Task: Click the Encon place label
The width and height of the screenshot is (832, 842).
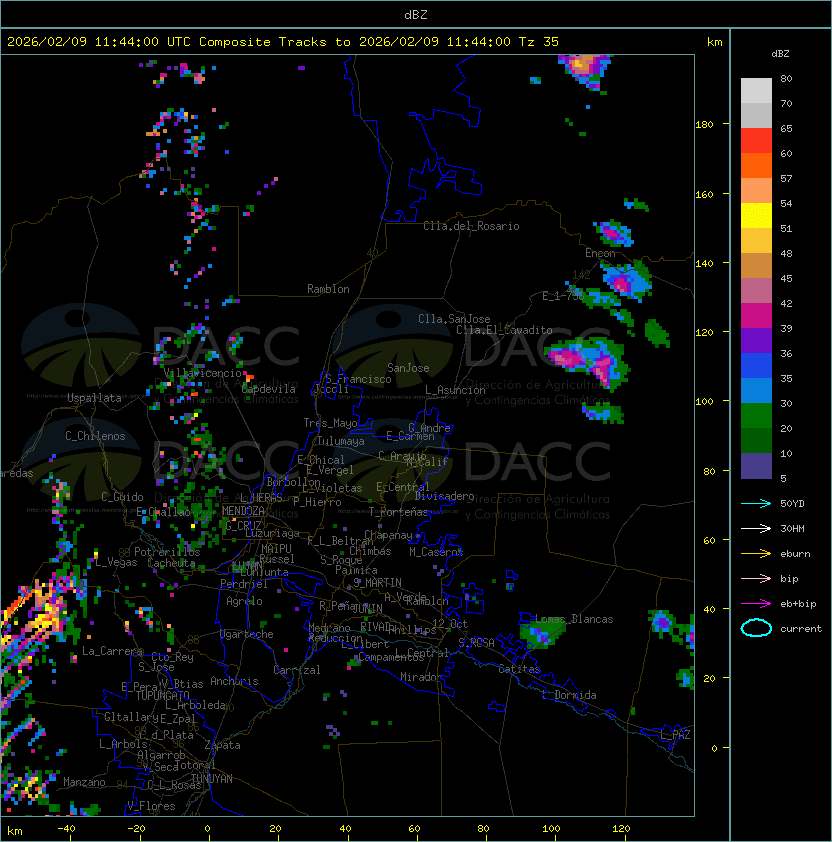Action: coord(600,253)
